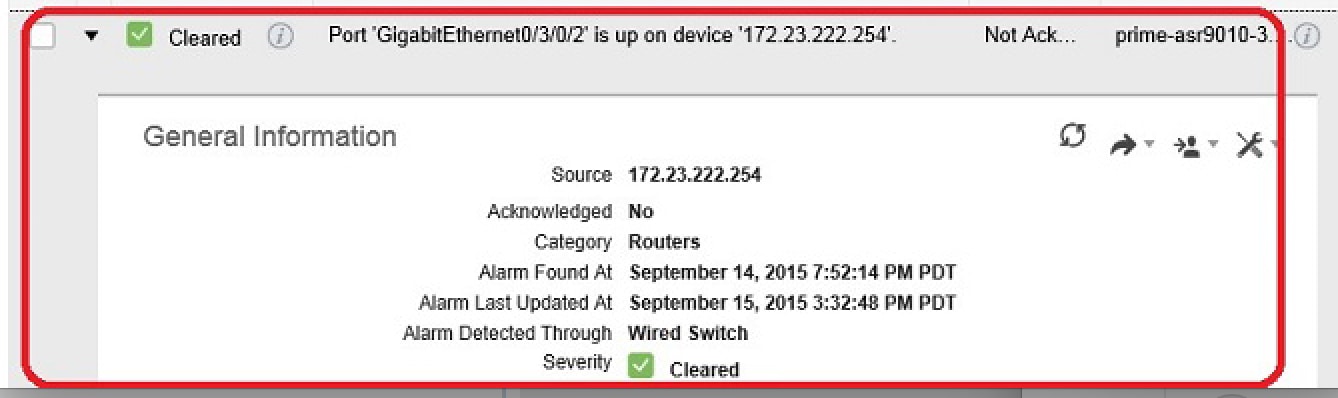Open severity info icon next to Cleared
This screenshot has width=1338, height=398.
(x=281, y=37)
